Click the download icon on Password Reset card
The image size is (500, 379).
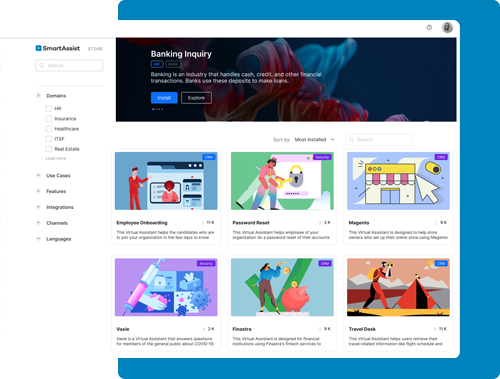(320, 223)
